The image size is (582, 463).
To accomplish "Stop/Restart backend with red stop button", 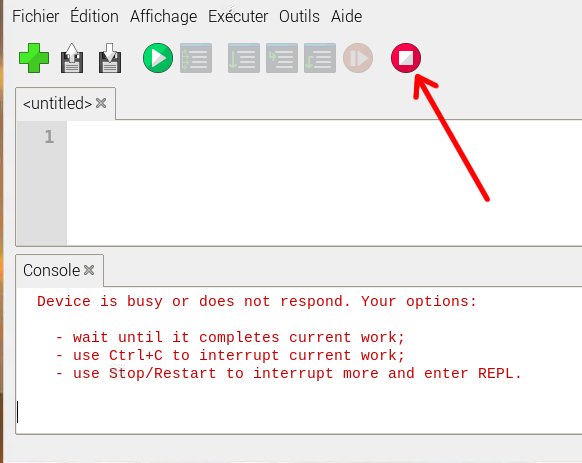I will coord(406,58).
